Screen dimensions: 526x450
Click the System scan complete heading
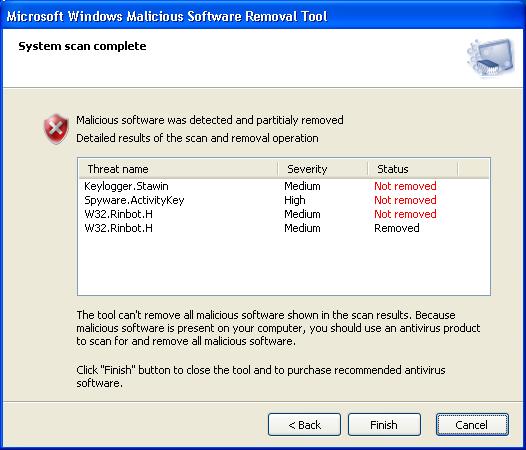[x=82, y=46]
